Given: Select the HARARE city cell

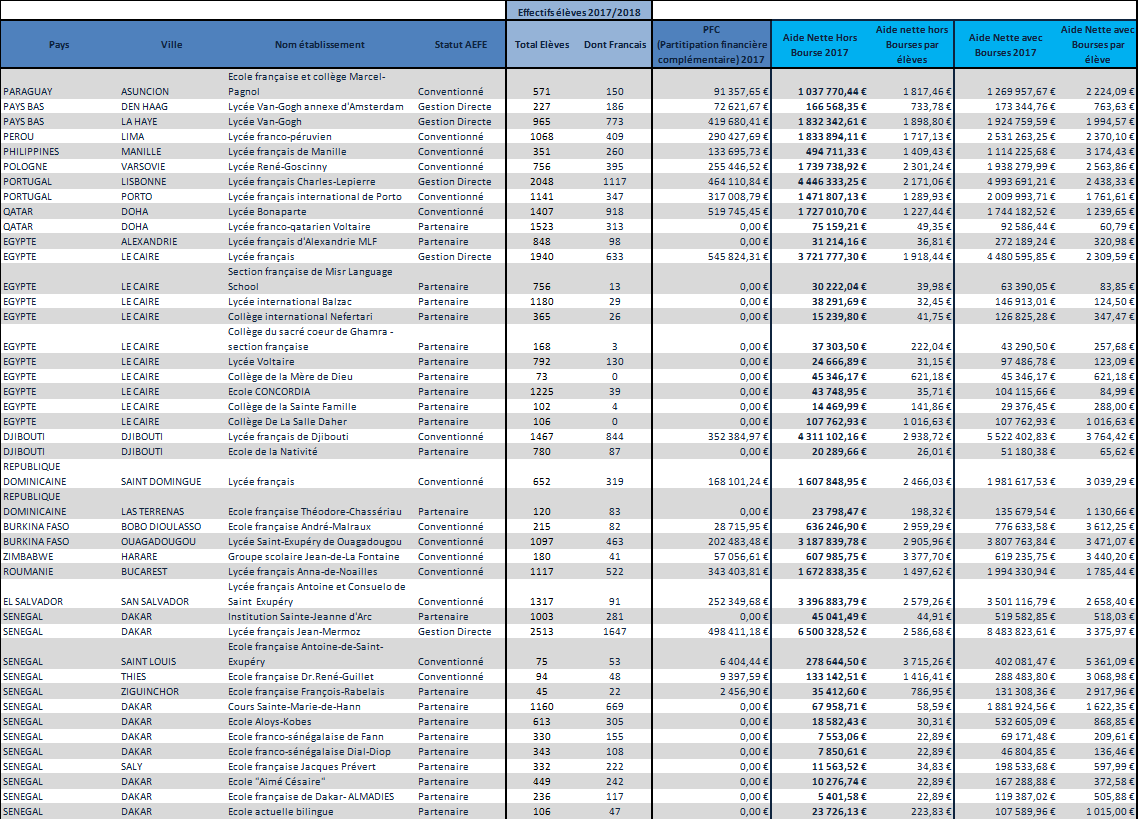Looking at the screenshot, I should tap(139, 556).
